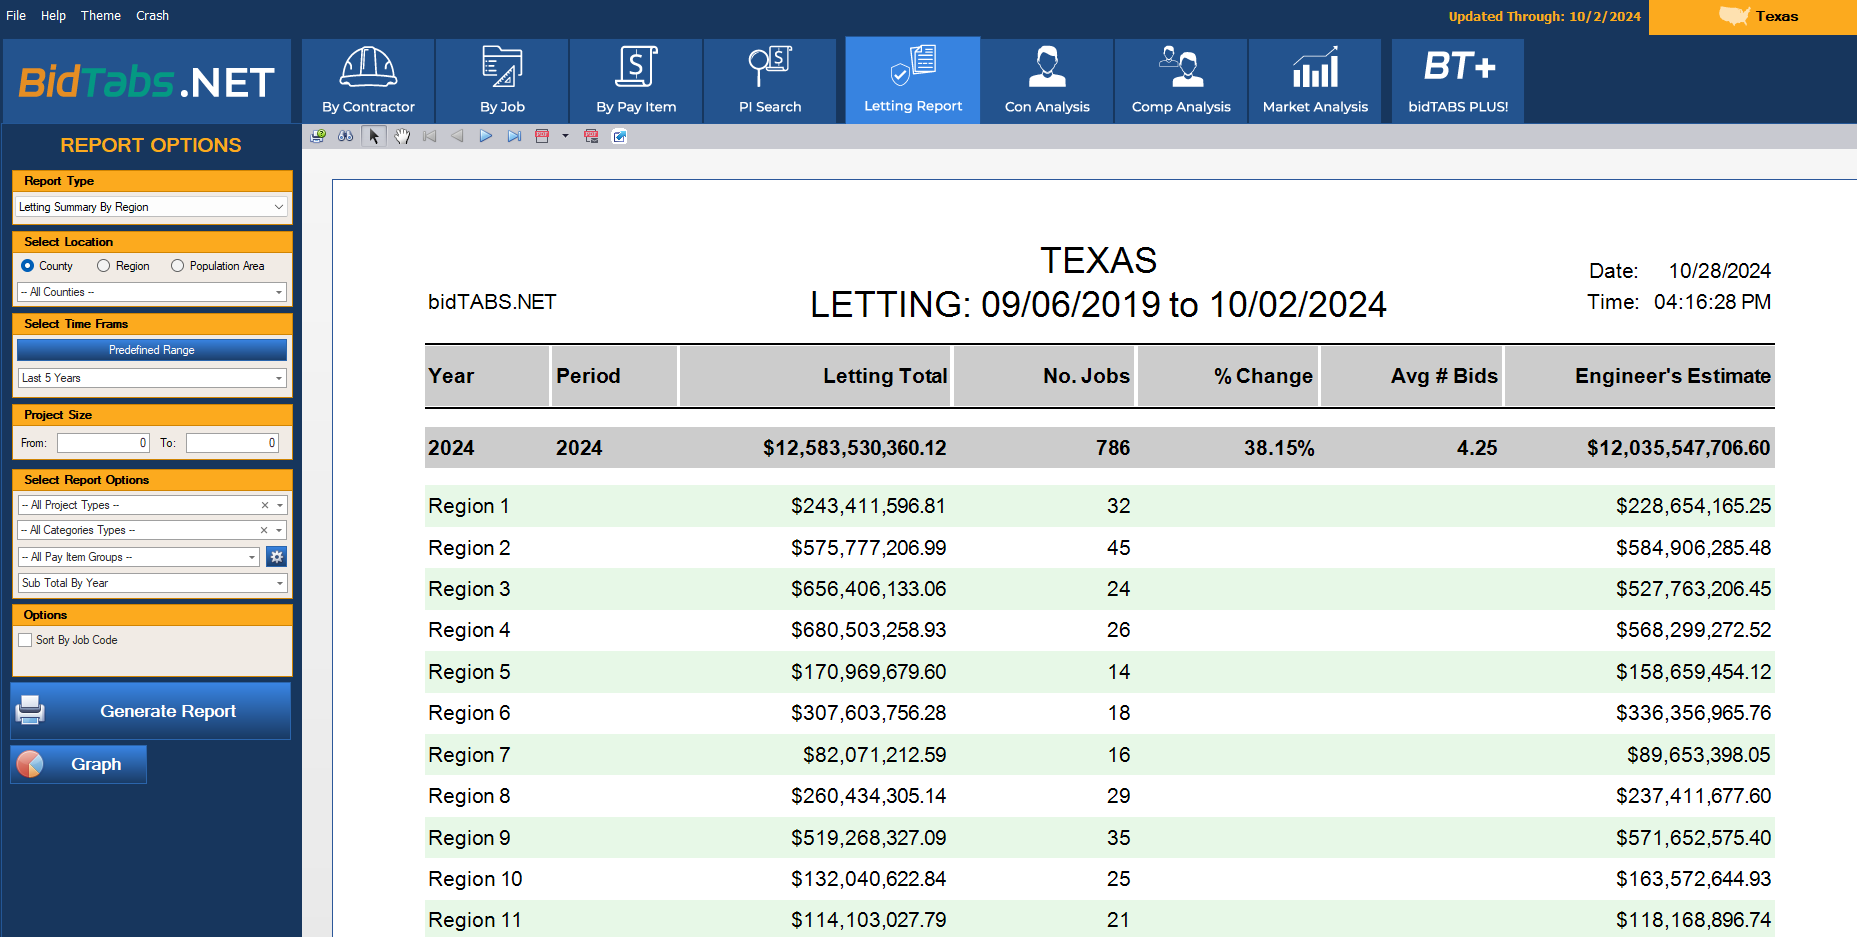Open the Sub Total By Year dropdown
Viewport: 1857px width, 937px height.
152,583
